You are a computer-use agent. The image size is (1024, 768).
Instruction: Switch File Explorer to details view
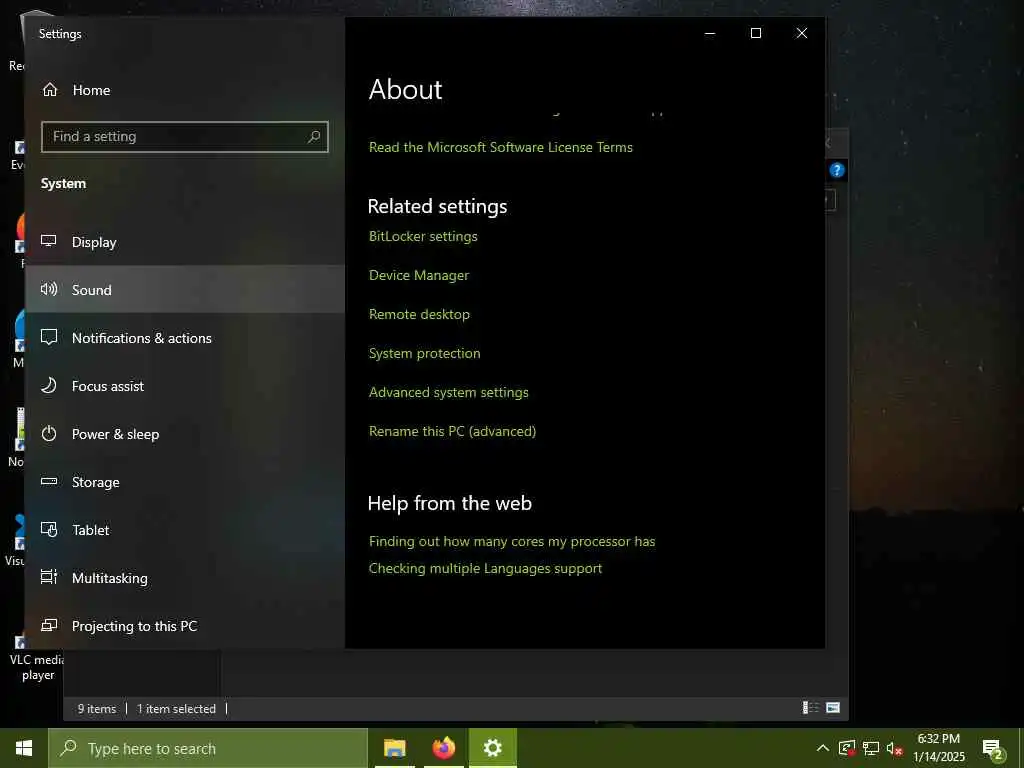tap(810, 707)
